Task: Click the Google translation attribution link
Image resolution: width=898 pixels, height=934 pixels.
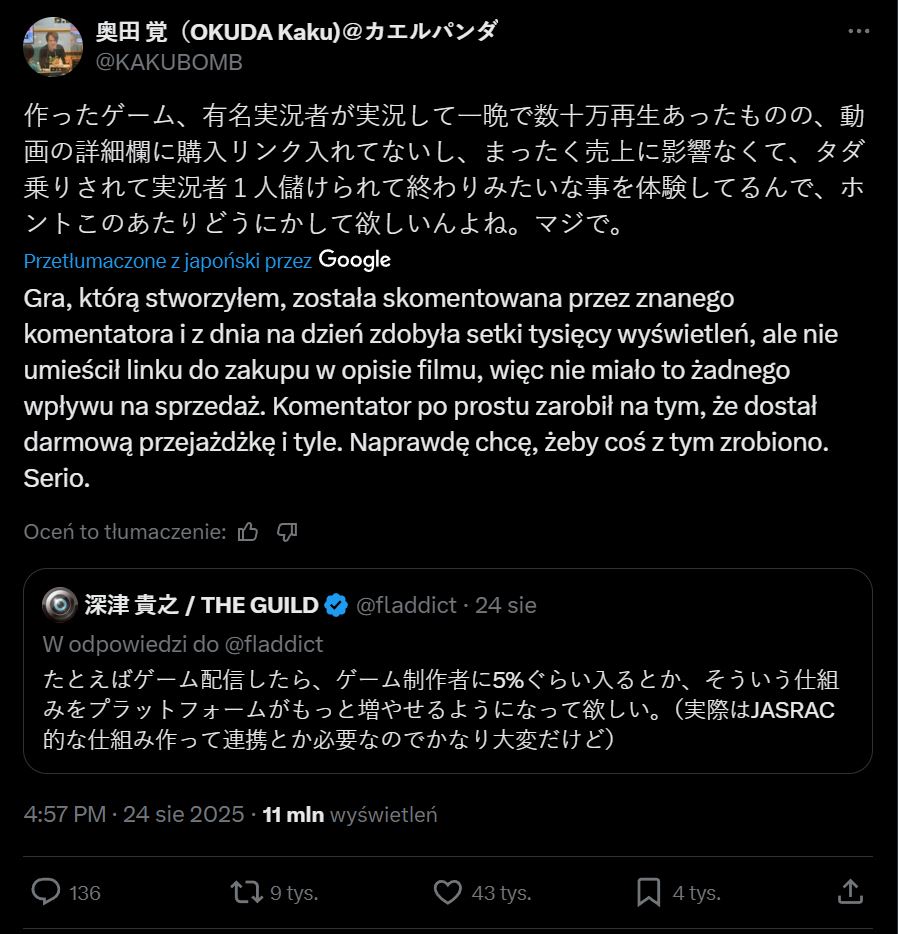Action: (x=355, y=260)
